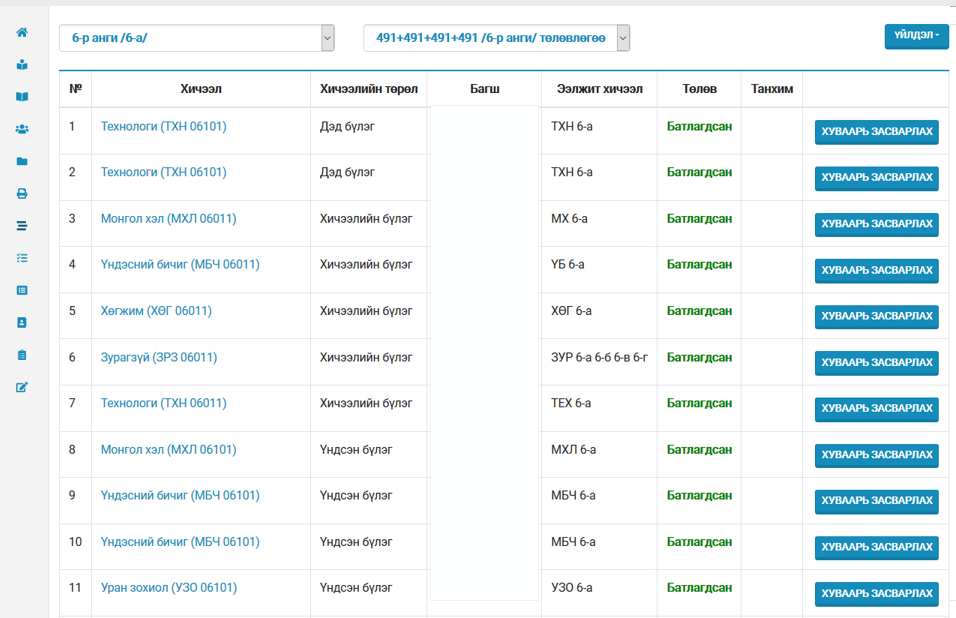Select the checklist icon in the sidebar
This screenshot has width=956, height=618.
[22, 258]
